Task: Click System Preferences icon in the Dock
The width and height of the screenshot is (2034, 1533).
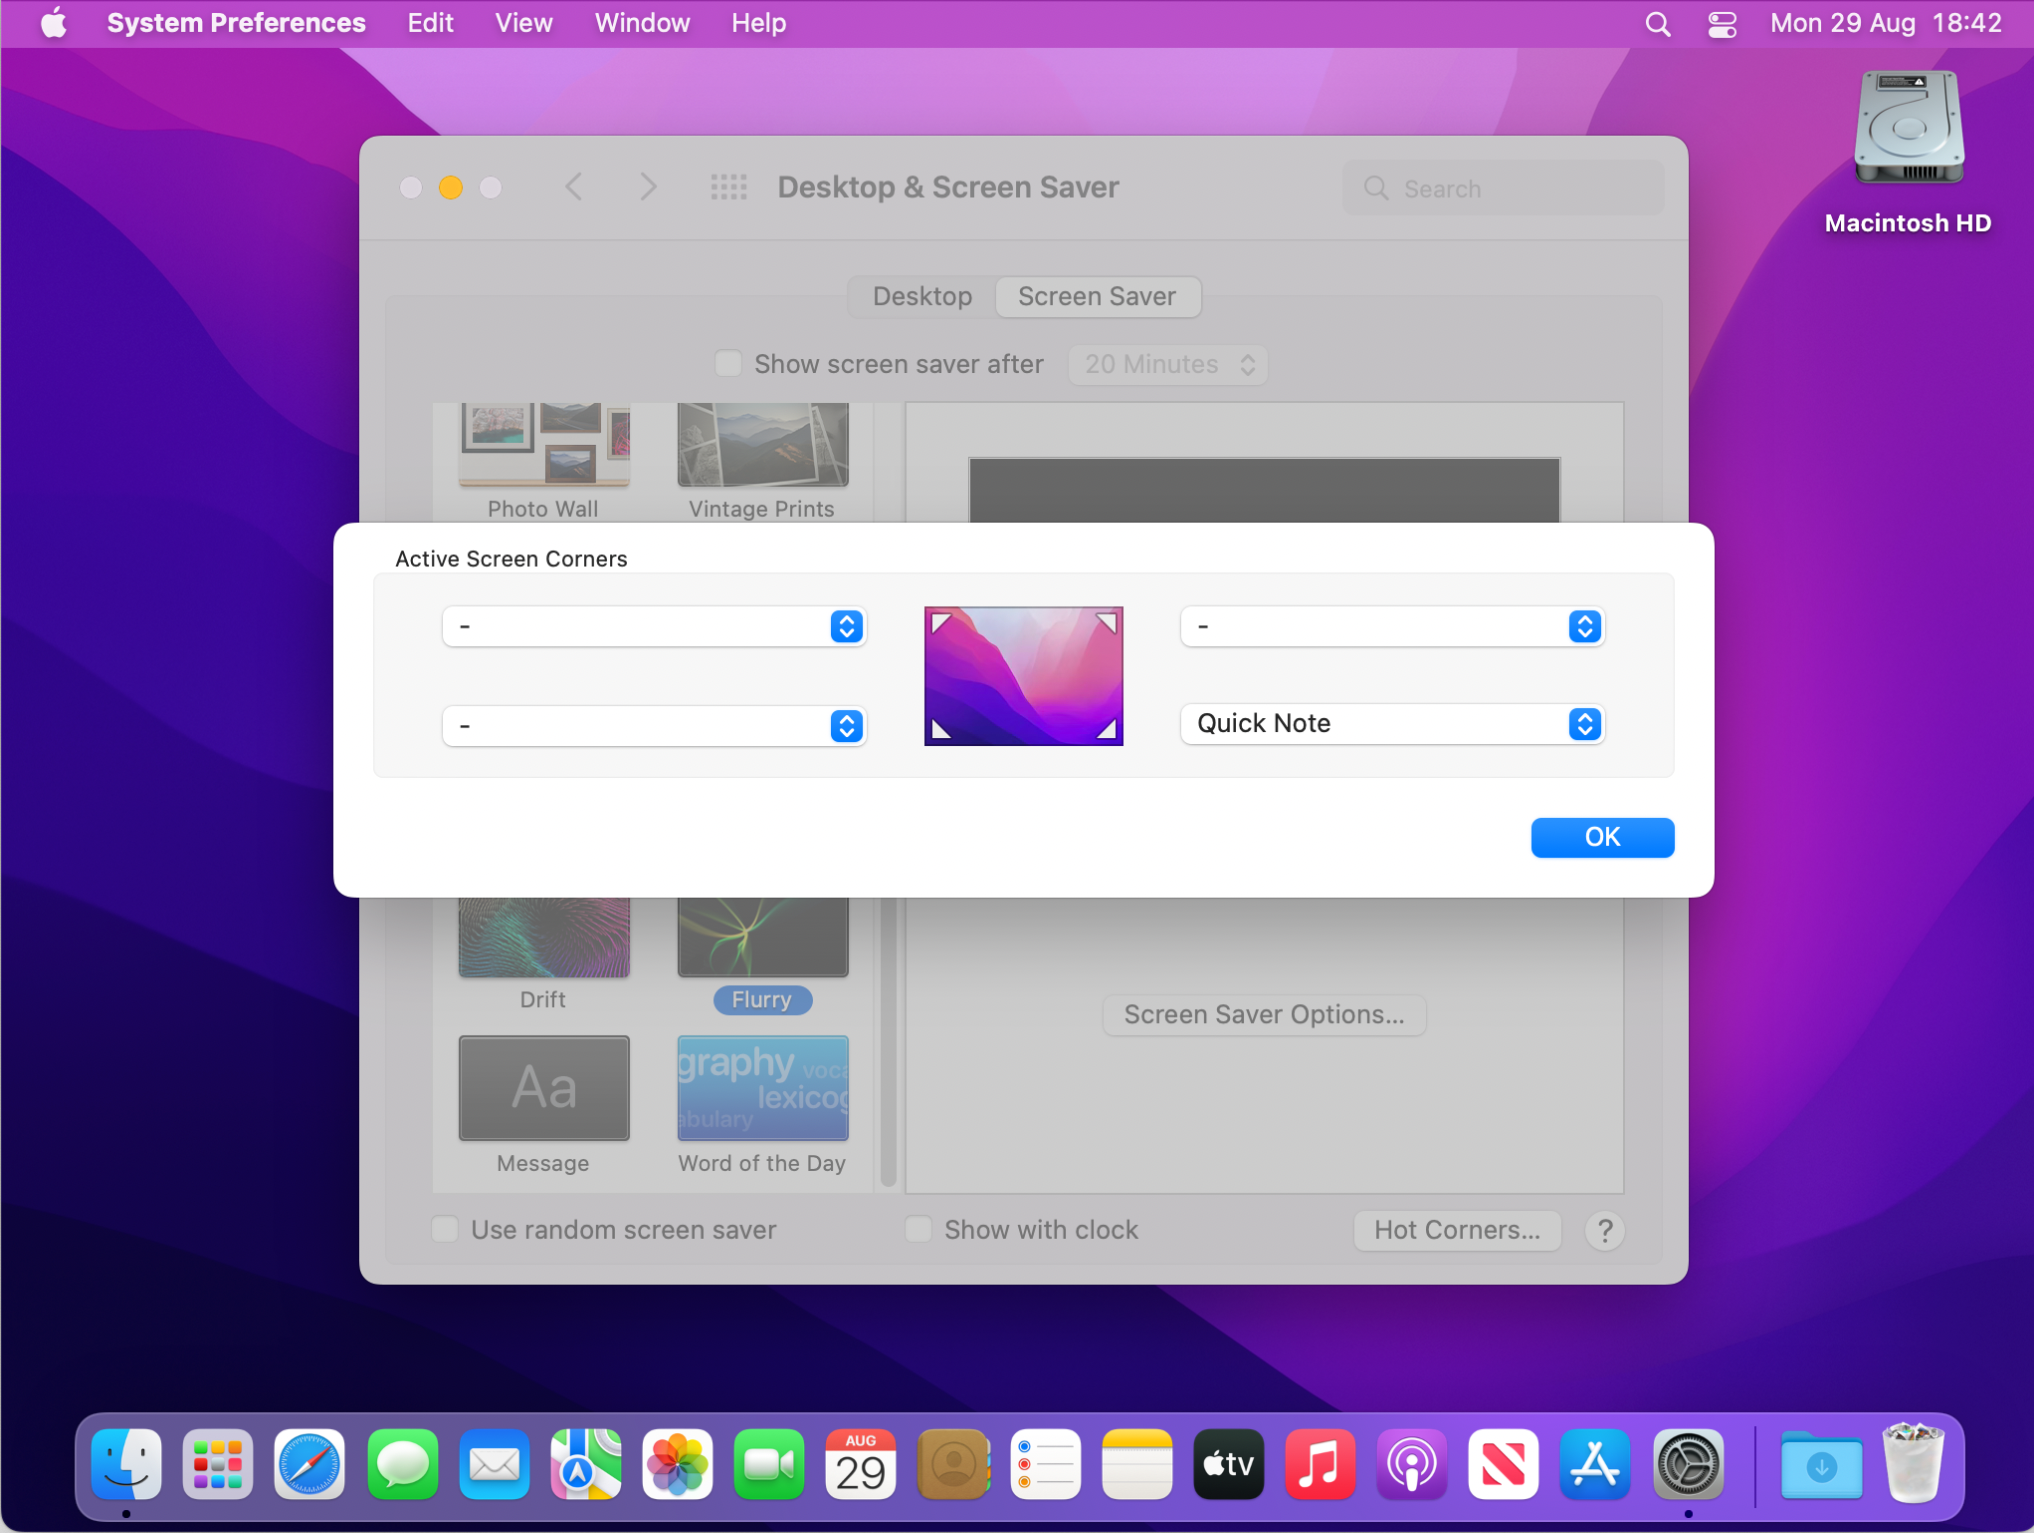Action: pyautogui.click(x=1688, y=1464)
